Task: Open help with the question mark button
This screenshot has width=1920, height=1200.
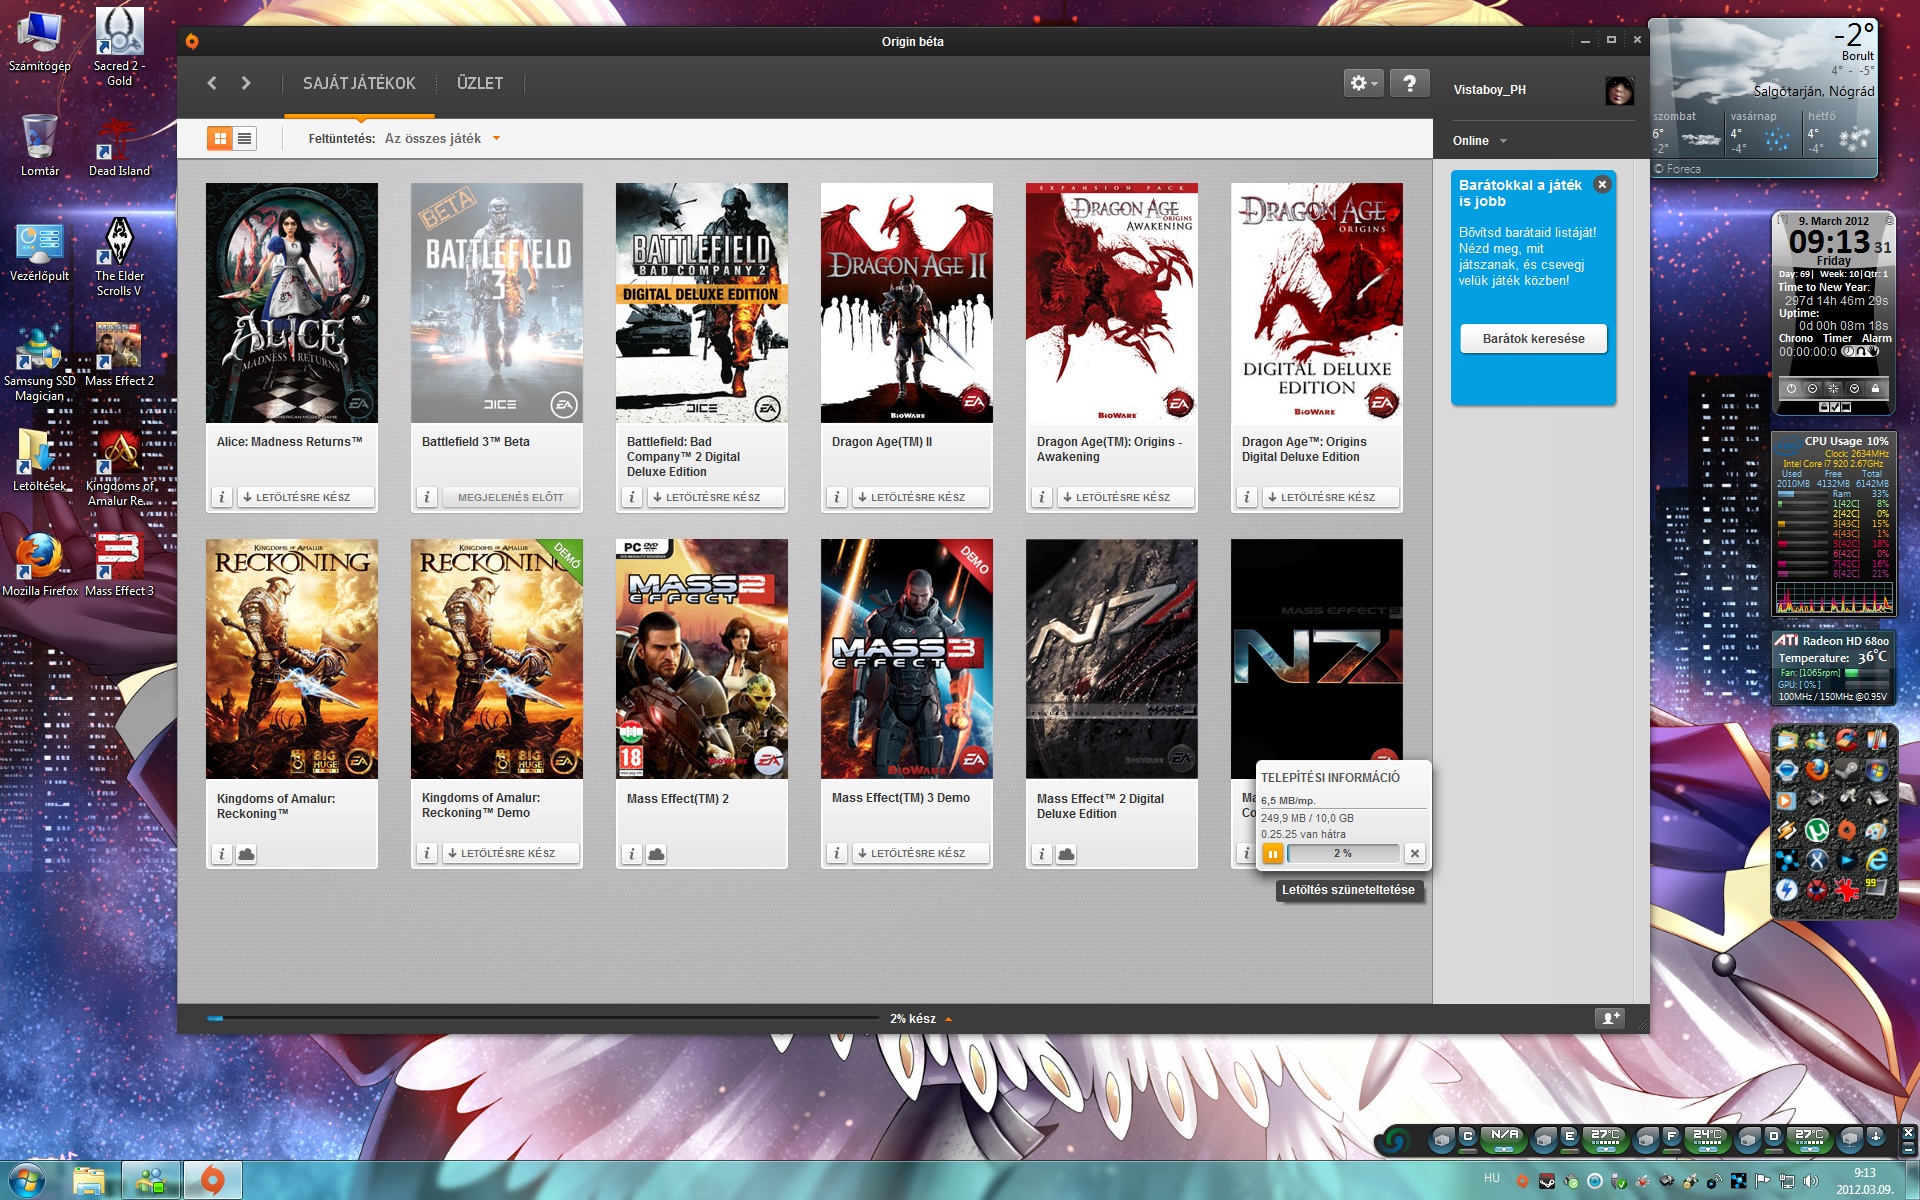Action: pos(1409,83)
